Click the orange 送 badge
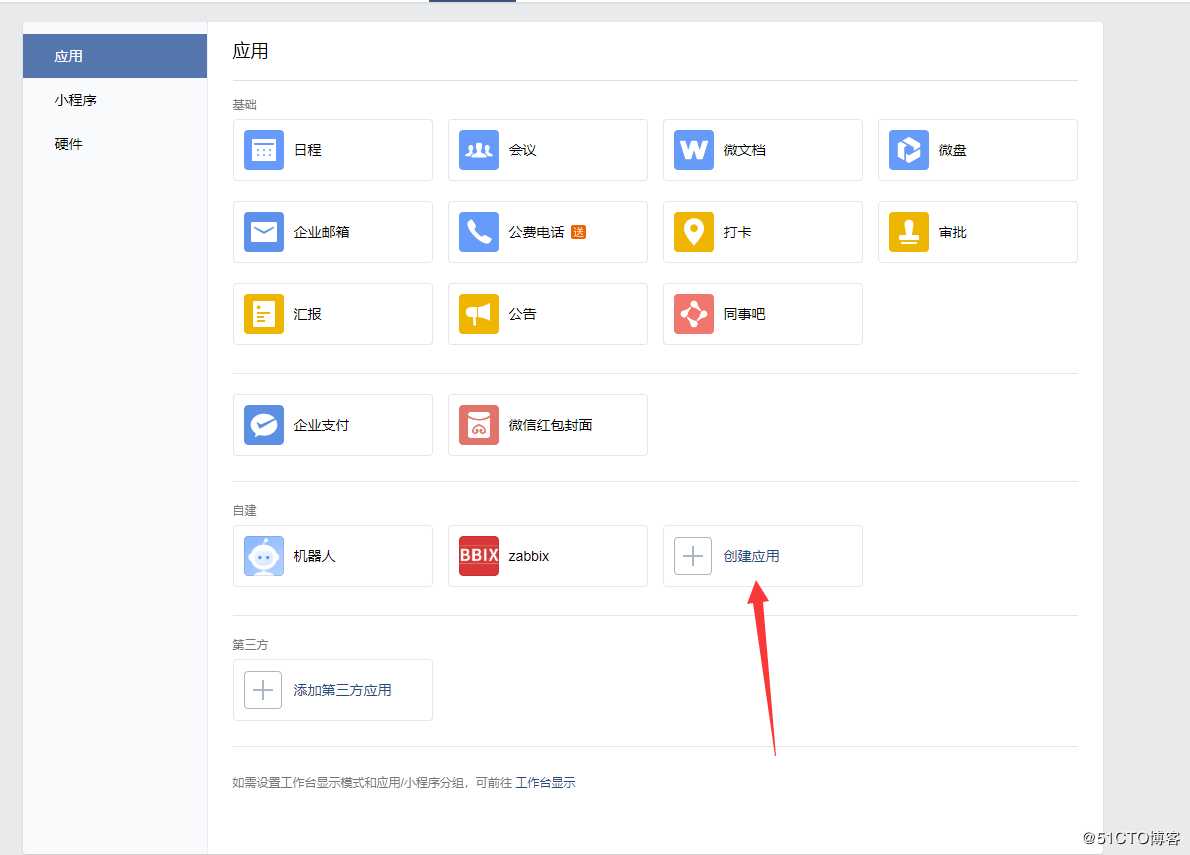This screenshot has width=1190, height=855. coord(578,232)
